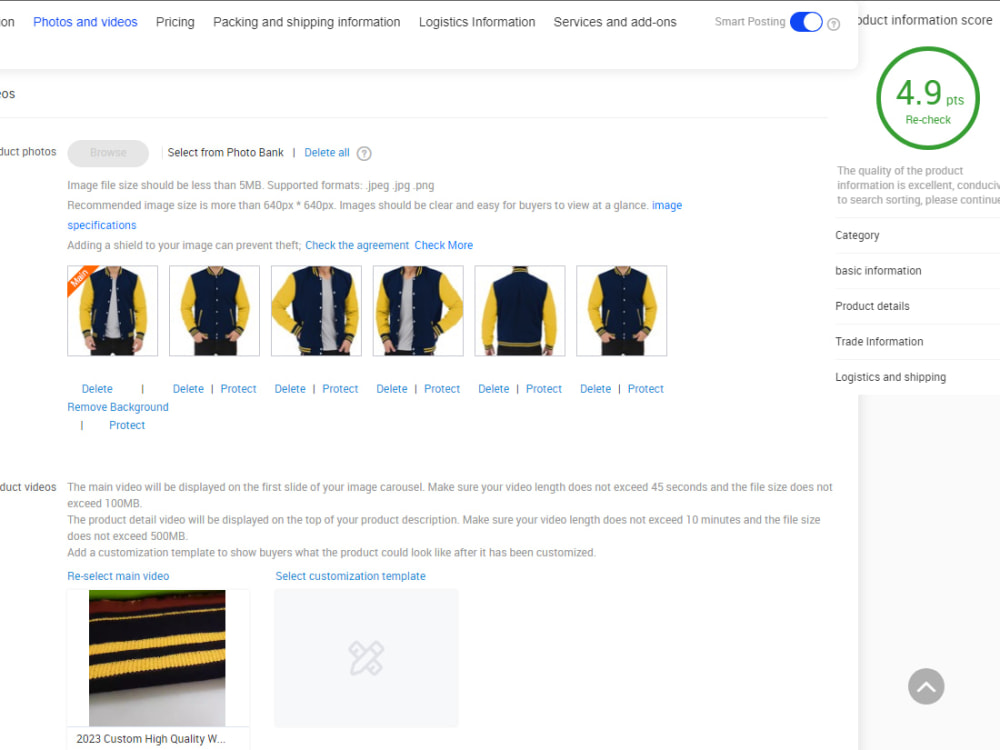Open the image specifications link
Screen dimensions: 1000x750
coord(666,205)
